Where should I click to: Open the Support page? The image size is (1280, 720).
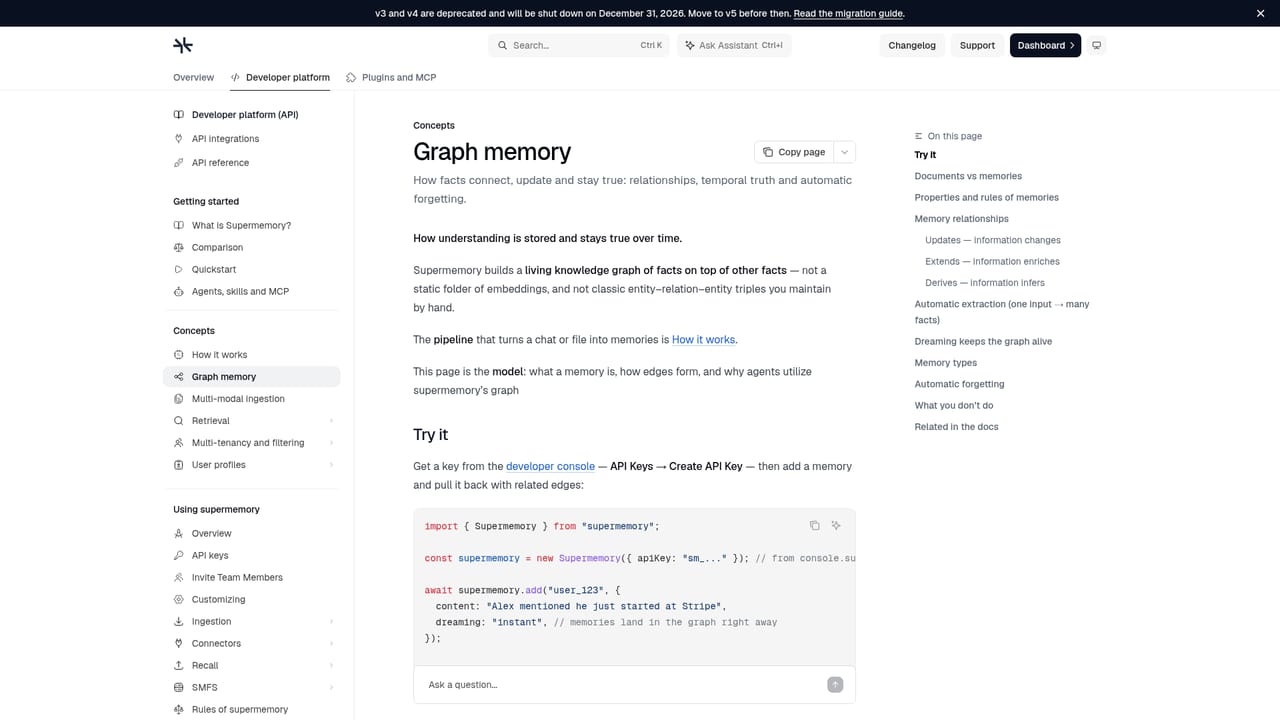click(x=977, y=45)
